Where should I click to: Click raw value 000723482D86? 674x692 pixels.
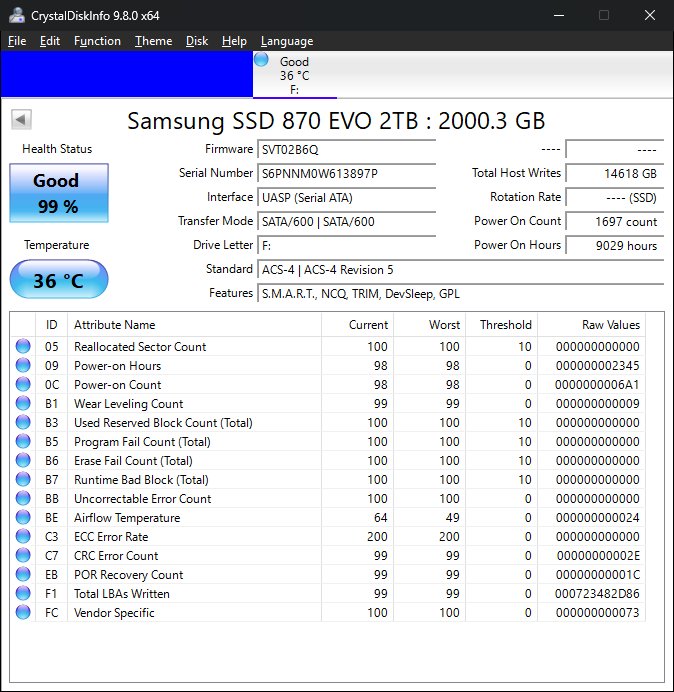point(597,594)
